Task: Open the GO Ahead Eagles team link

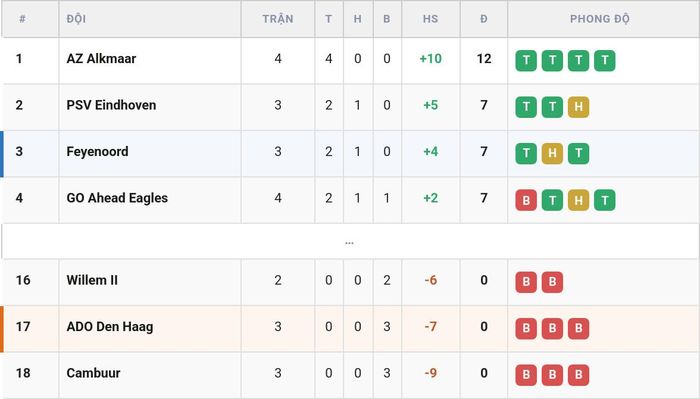Action: coord(117,198)
